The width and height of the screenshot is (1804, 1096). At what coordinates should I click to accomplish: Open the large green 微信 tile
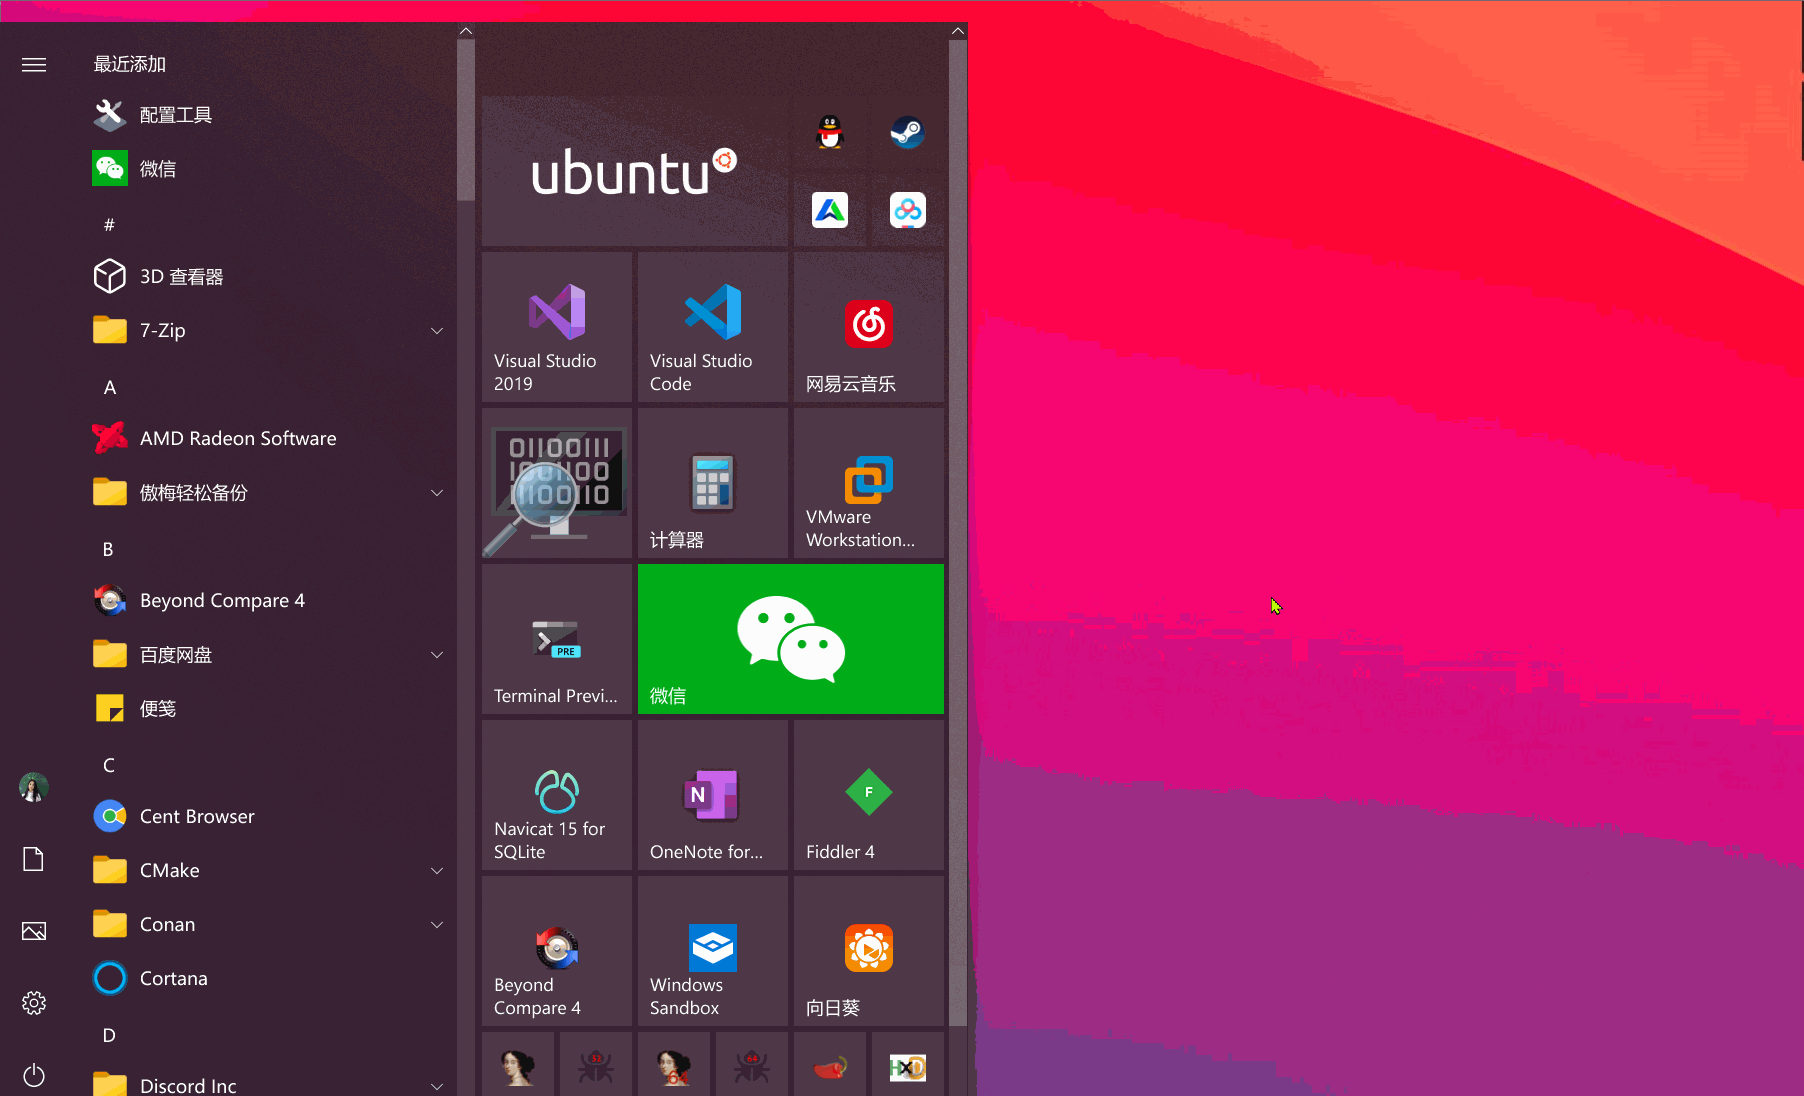(791, 639)
